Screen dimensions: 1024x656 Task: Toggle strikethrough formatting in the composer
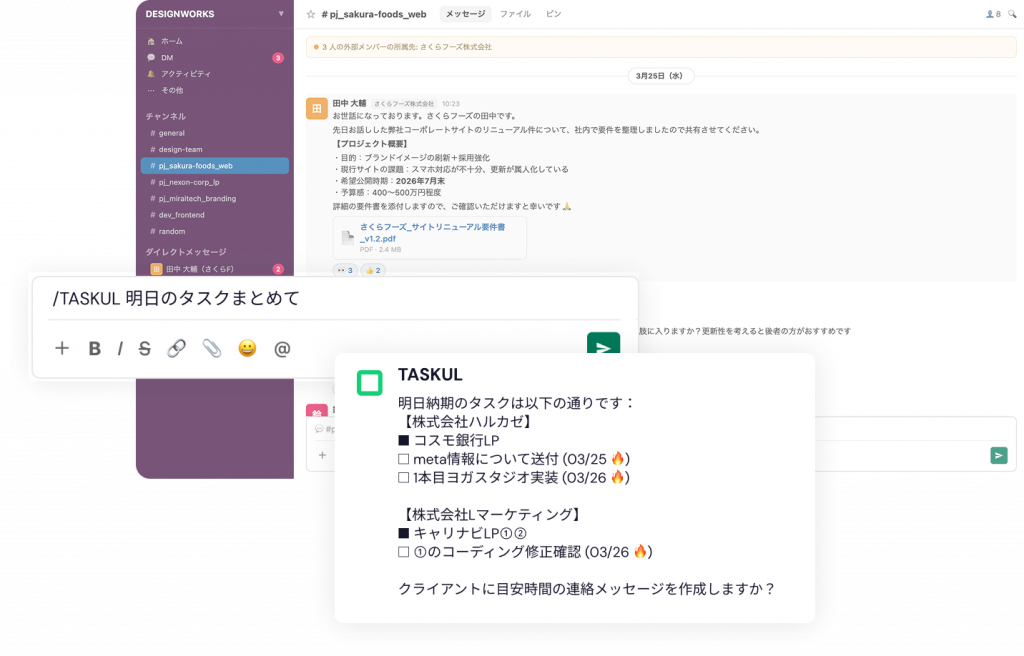click(x=144, y=349)
